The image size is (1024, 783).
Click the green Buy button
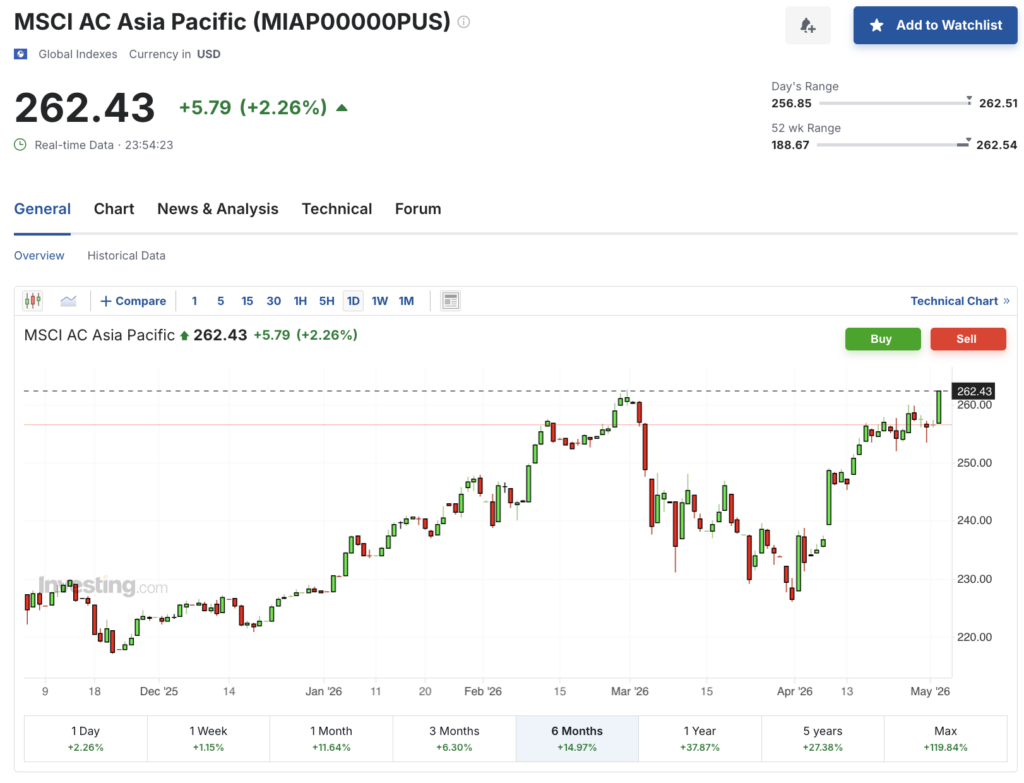click(882, 339)
